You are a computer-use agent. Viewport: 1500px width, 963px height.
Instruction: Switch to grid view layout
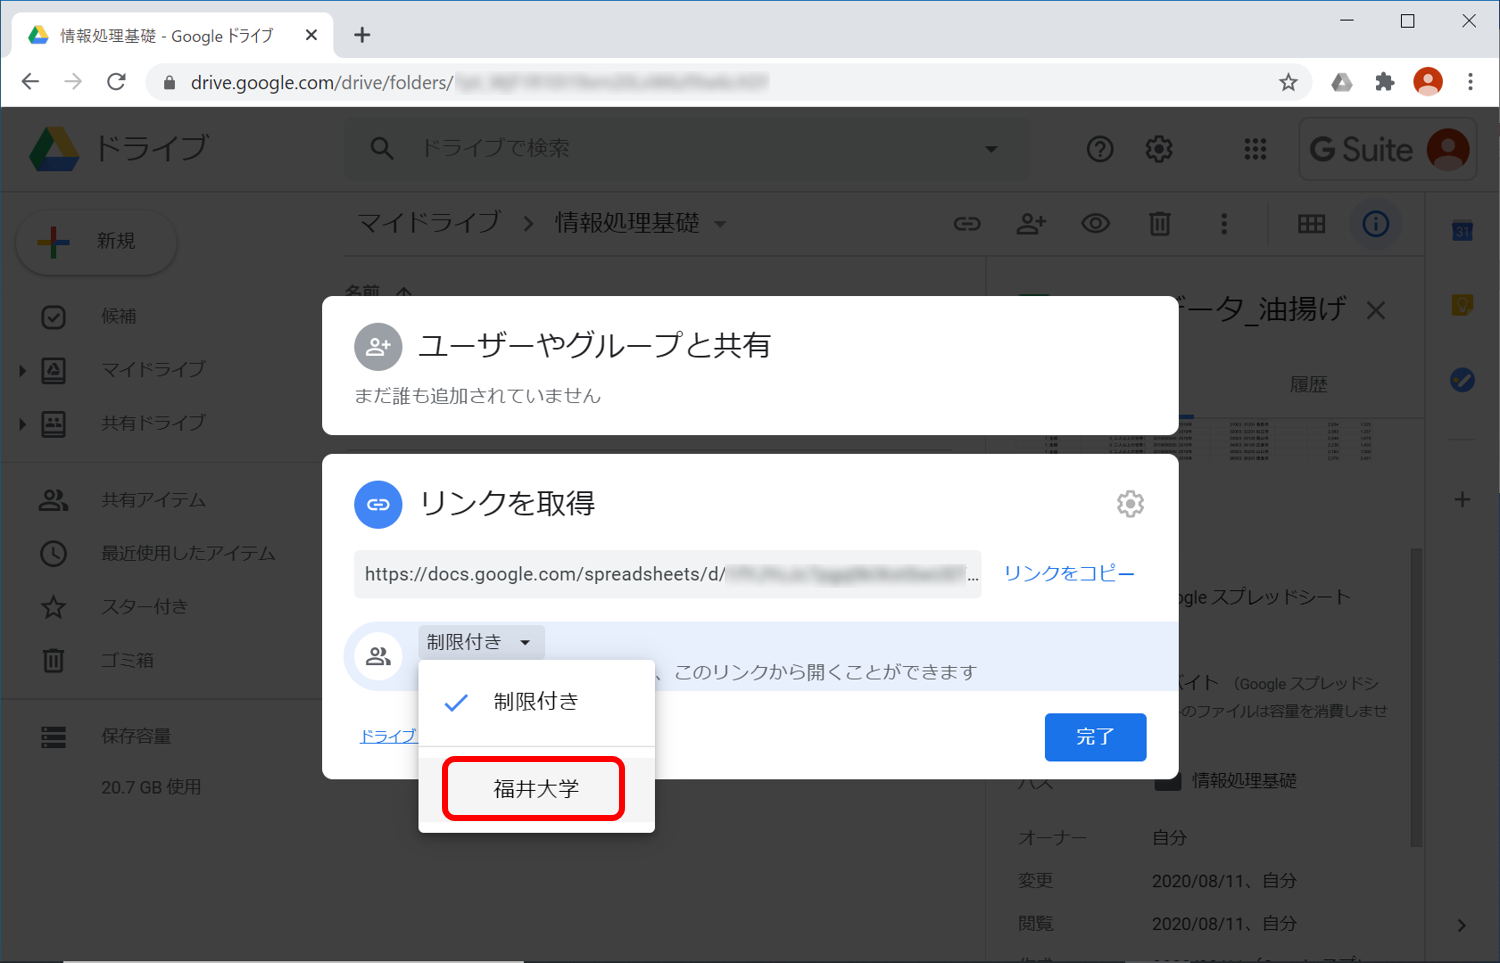(x=1311, y=224)
